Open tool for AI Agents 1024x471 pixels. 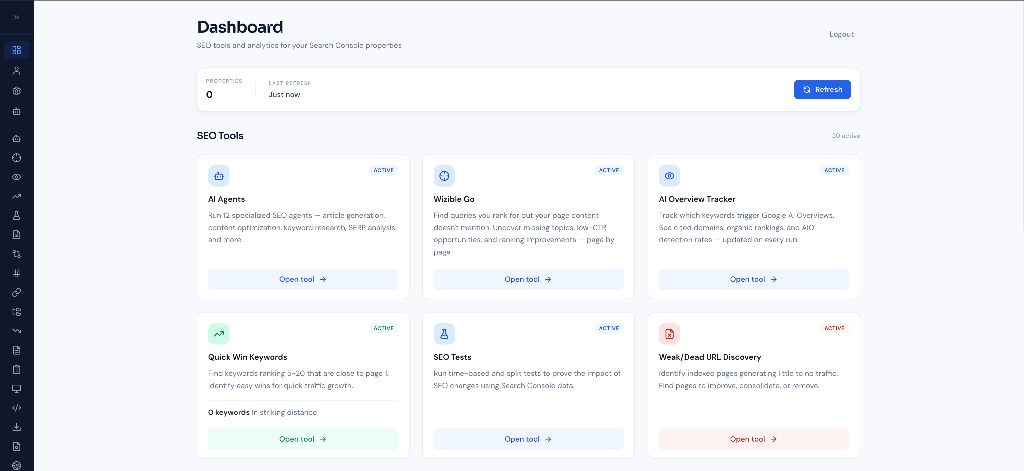coord(303,279)
